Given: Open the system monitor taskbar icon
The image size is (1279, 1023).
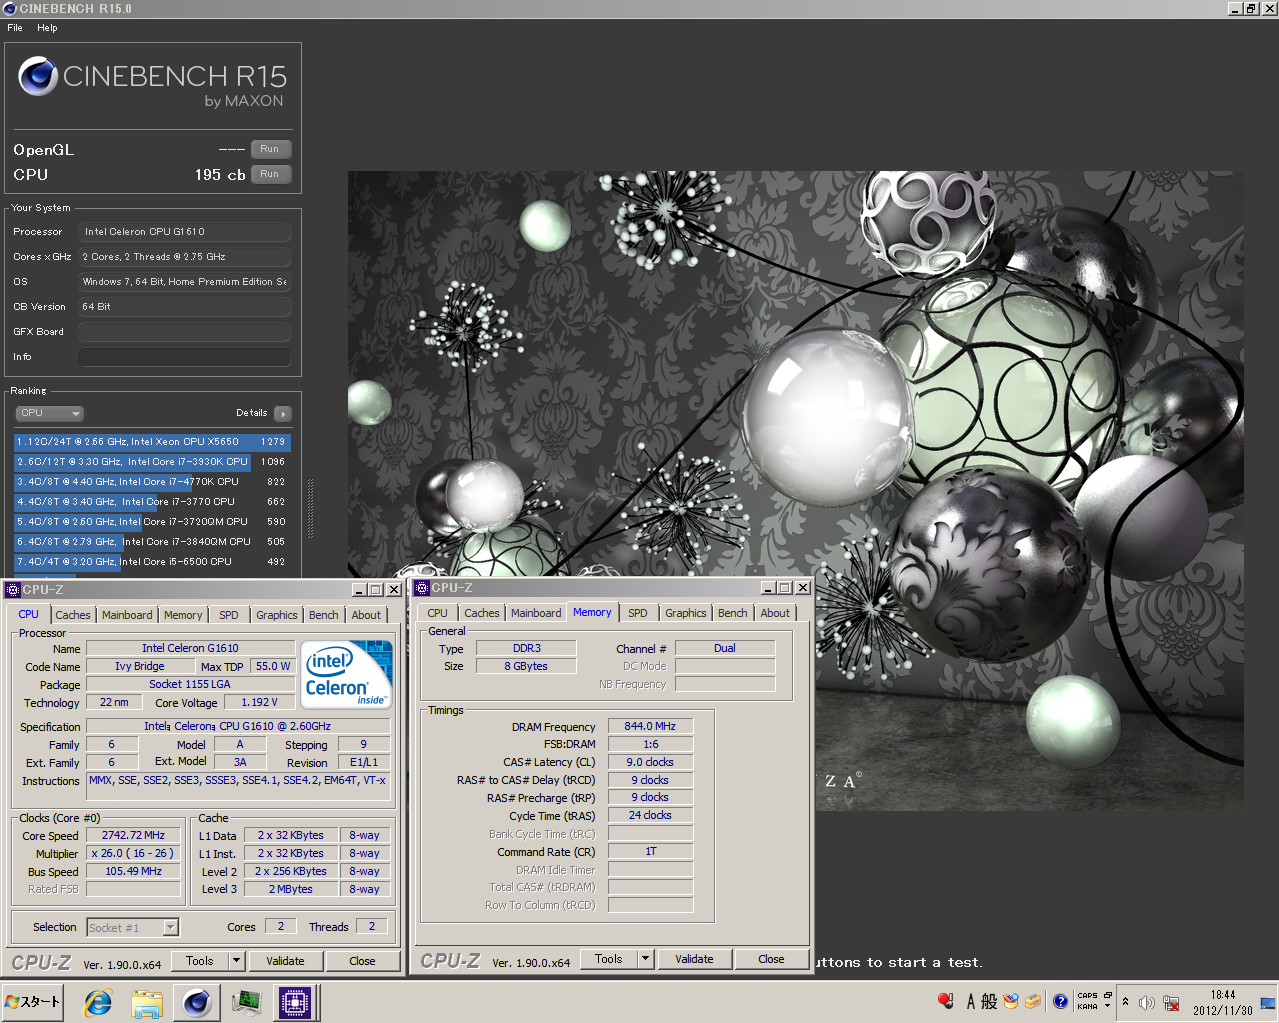Looking at the screenshot, I should point(246,1002).
